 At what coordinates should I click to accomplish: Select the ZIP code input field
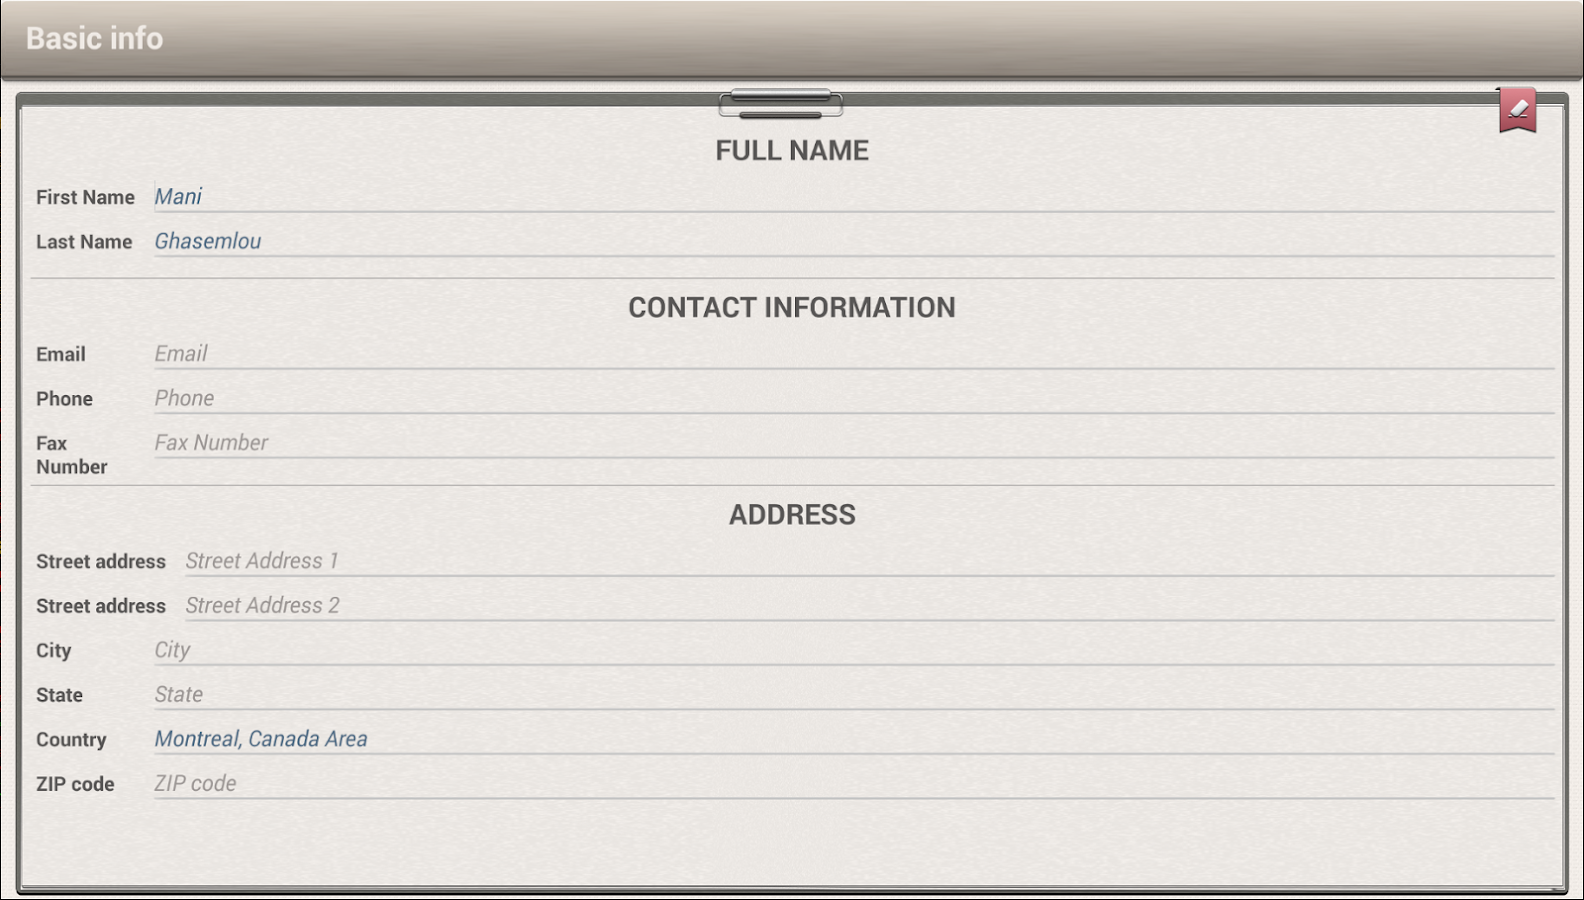click(854, 783)
